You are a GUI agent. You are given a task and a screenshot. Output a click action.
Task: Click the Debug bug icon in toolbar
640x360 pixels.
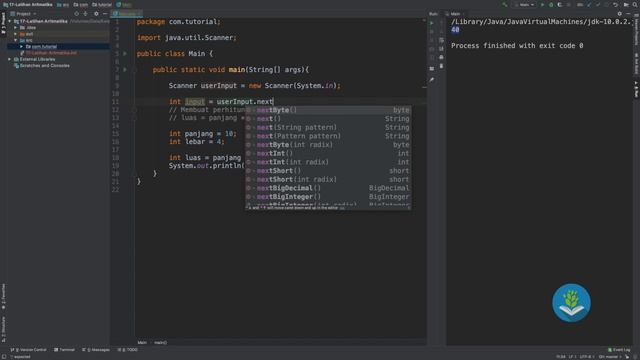pyautogui.click(x=551, y=4)
